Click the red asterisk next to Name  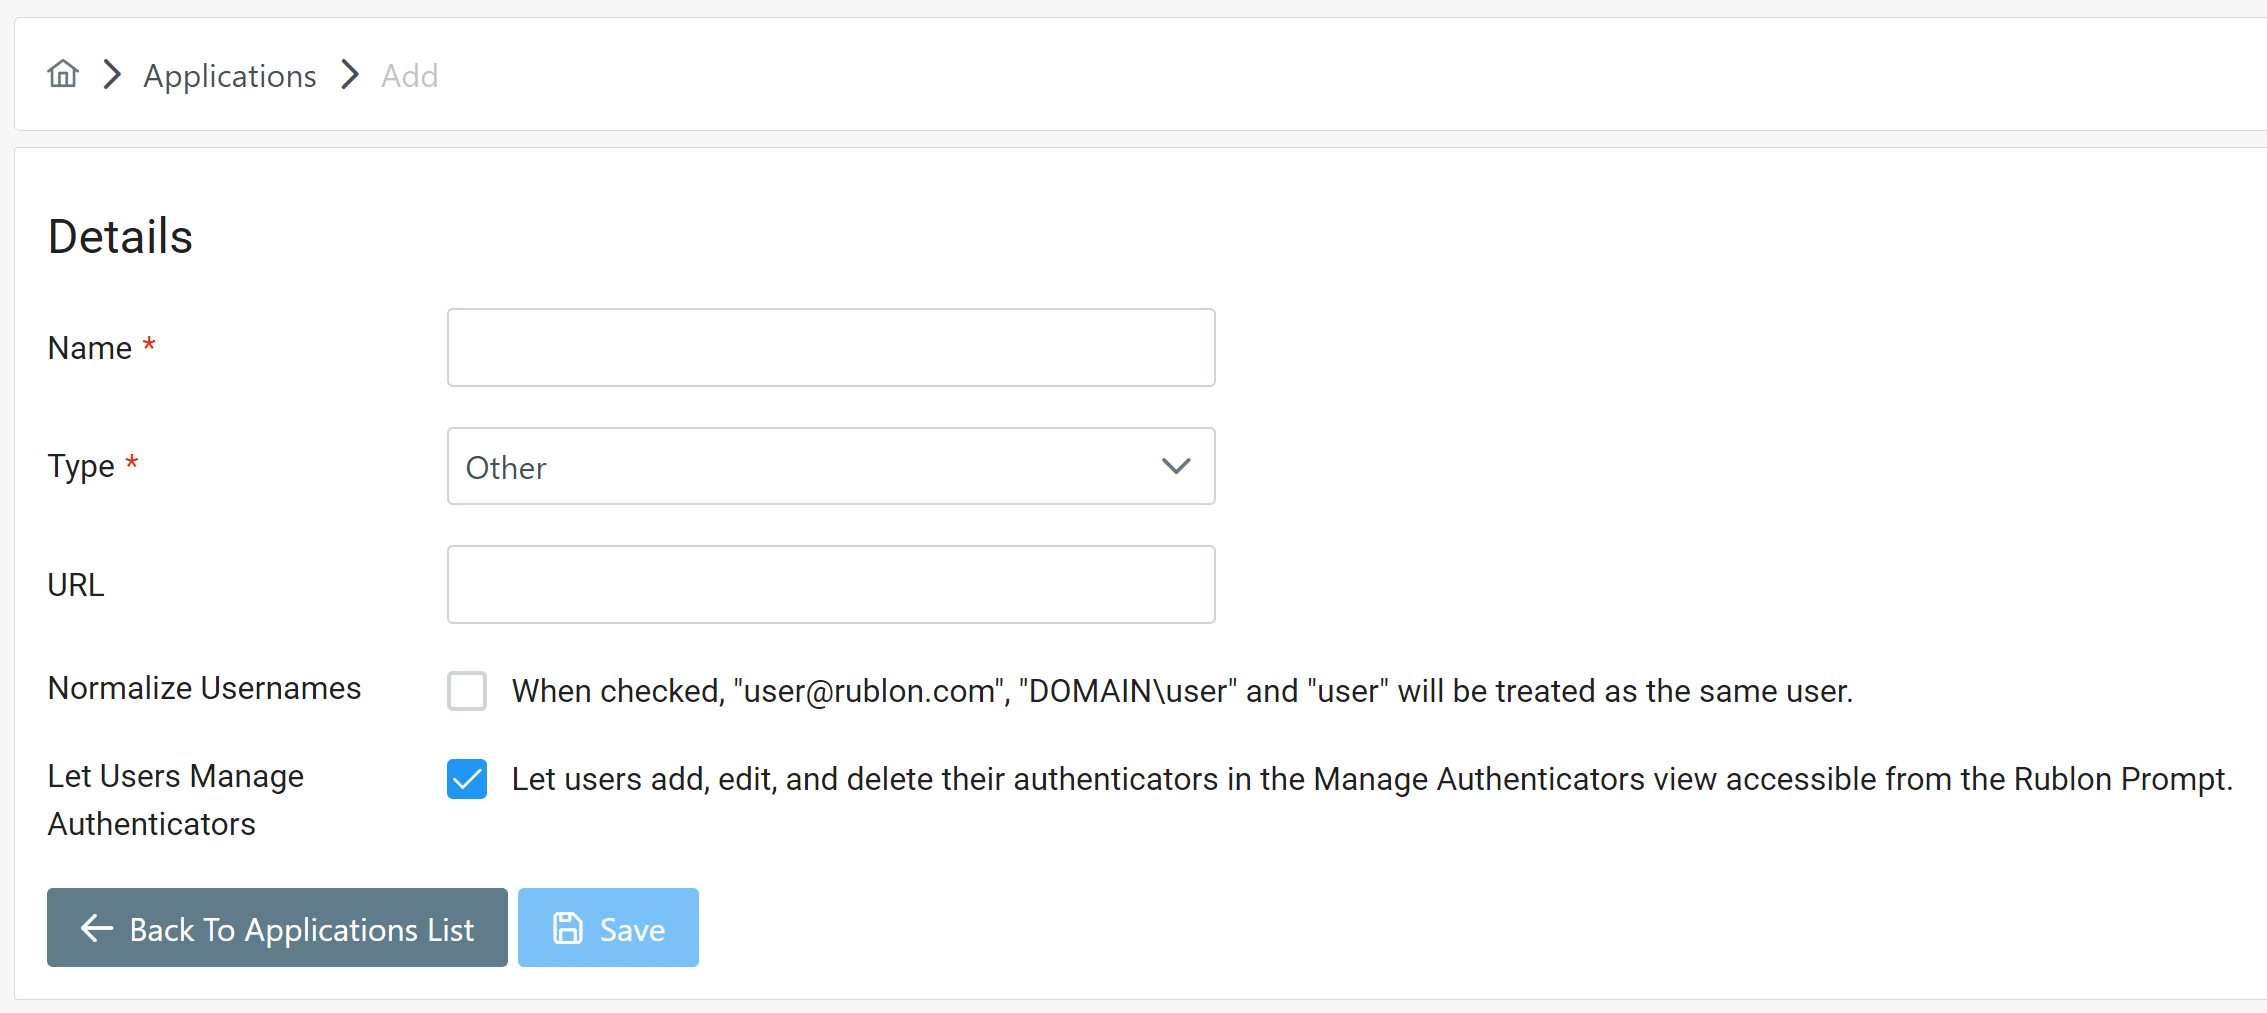click(149, 345)
